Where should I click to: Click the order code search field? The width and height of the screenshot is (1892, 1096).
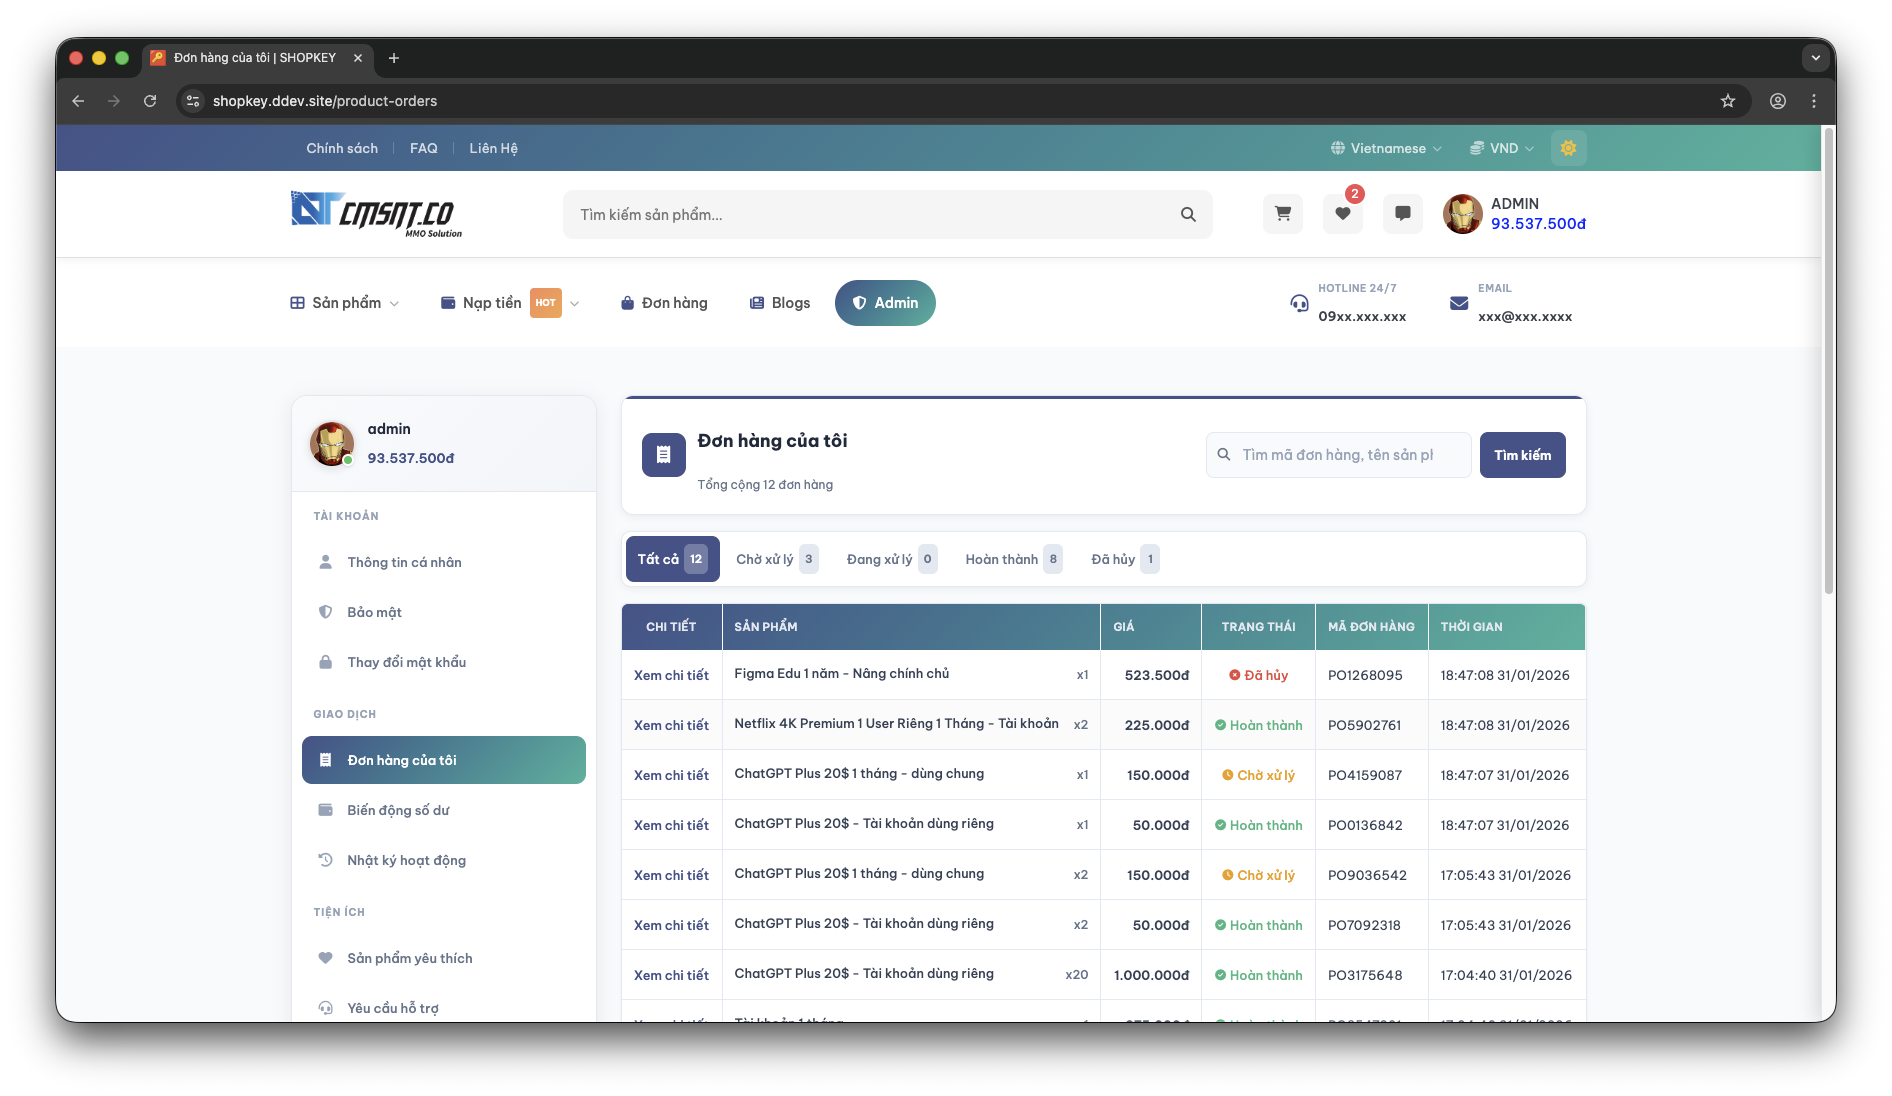[1338, 455]
